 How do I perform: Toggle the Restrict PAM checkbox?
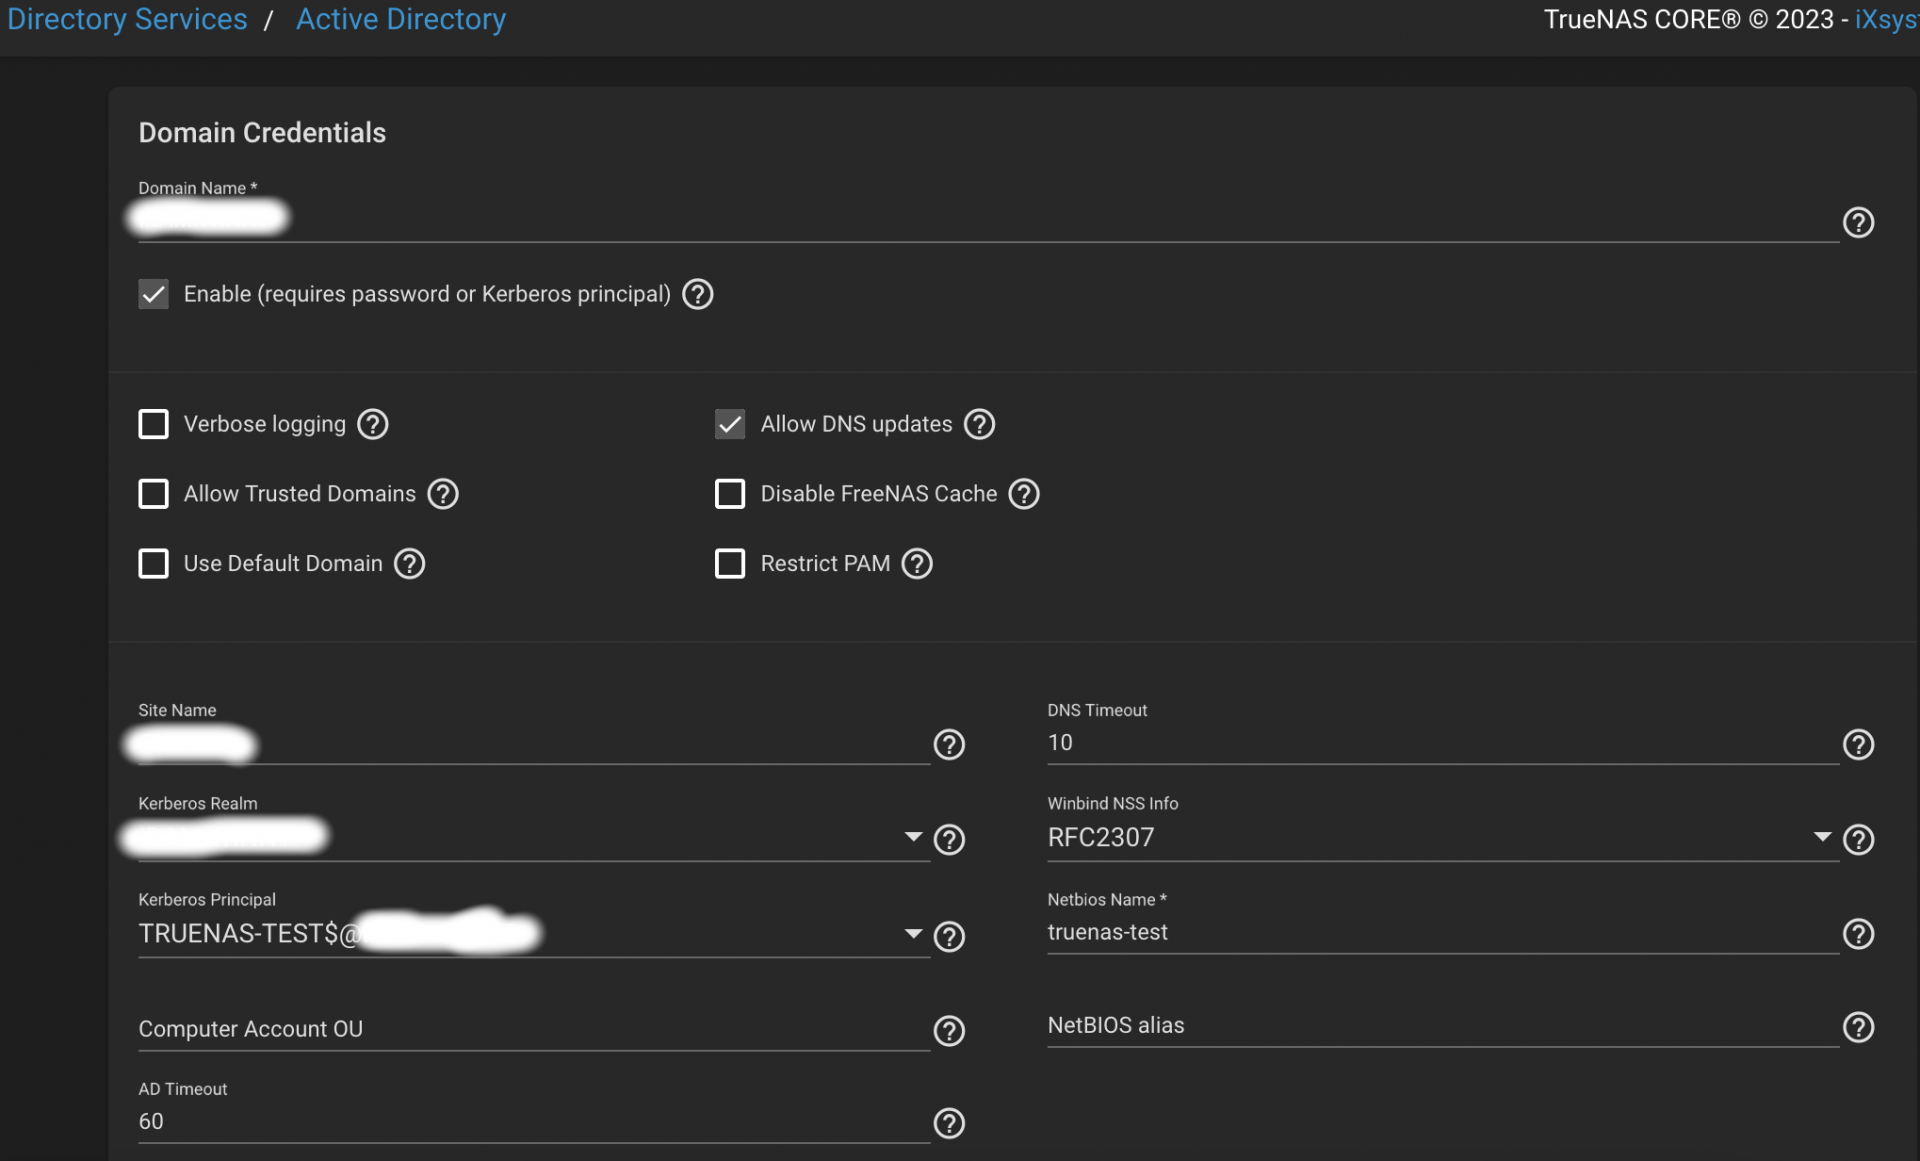(730, 564)
